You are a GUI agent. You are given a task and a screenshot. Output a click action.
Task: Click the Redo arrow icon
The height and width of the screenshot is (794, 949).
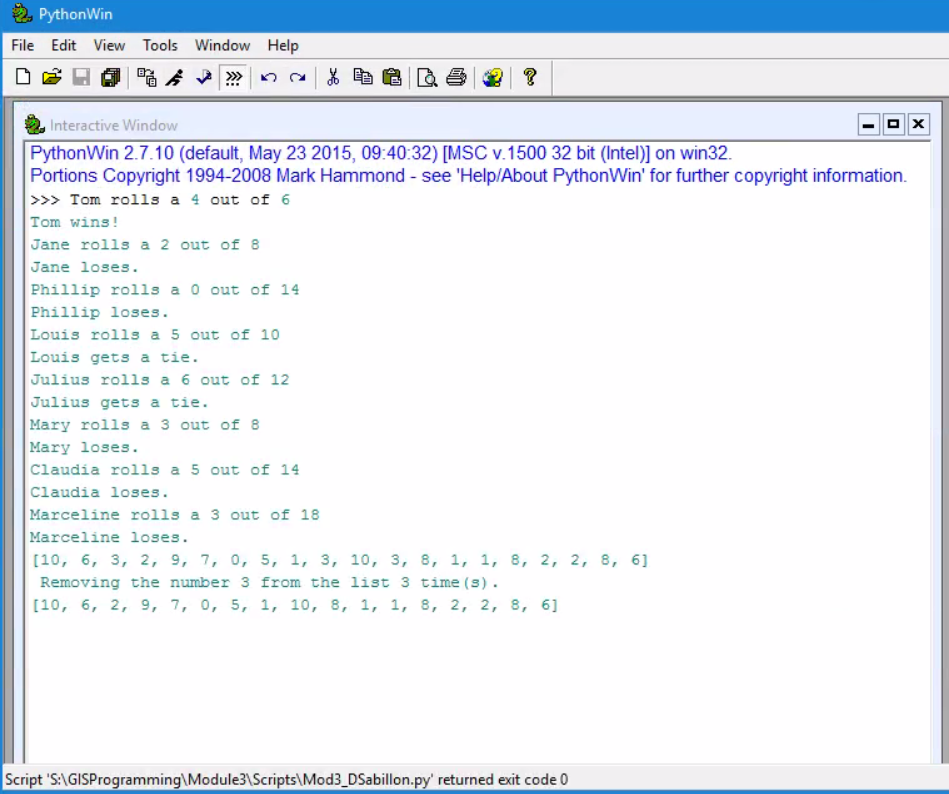[298, 77]
